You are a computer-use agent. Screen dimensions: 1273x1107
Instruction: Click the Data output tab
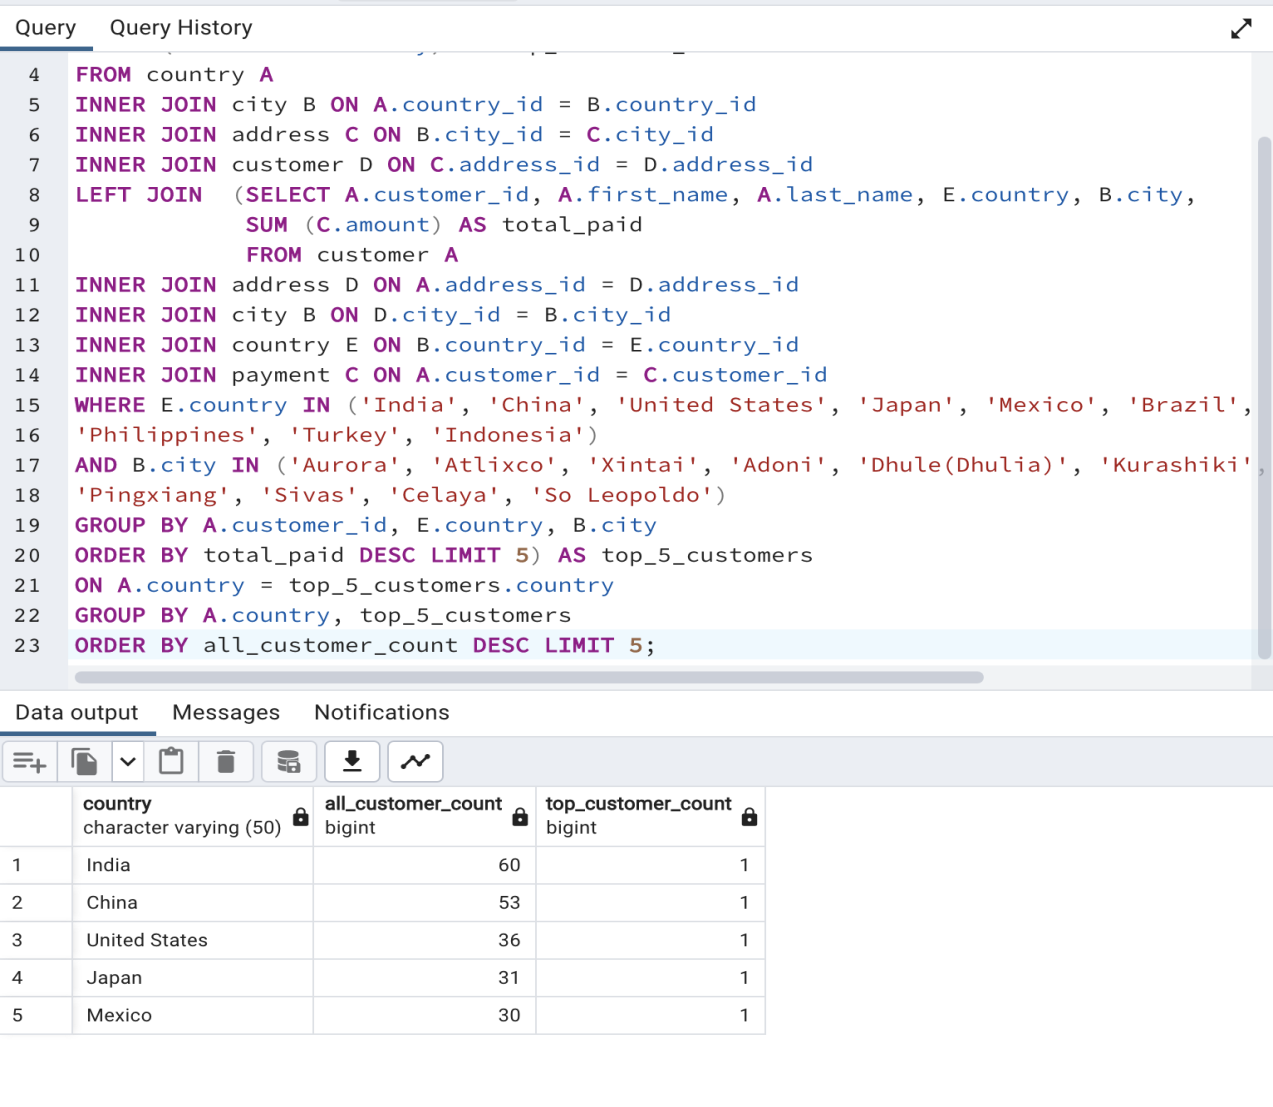[x=77, y=712]
